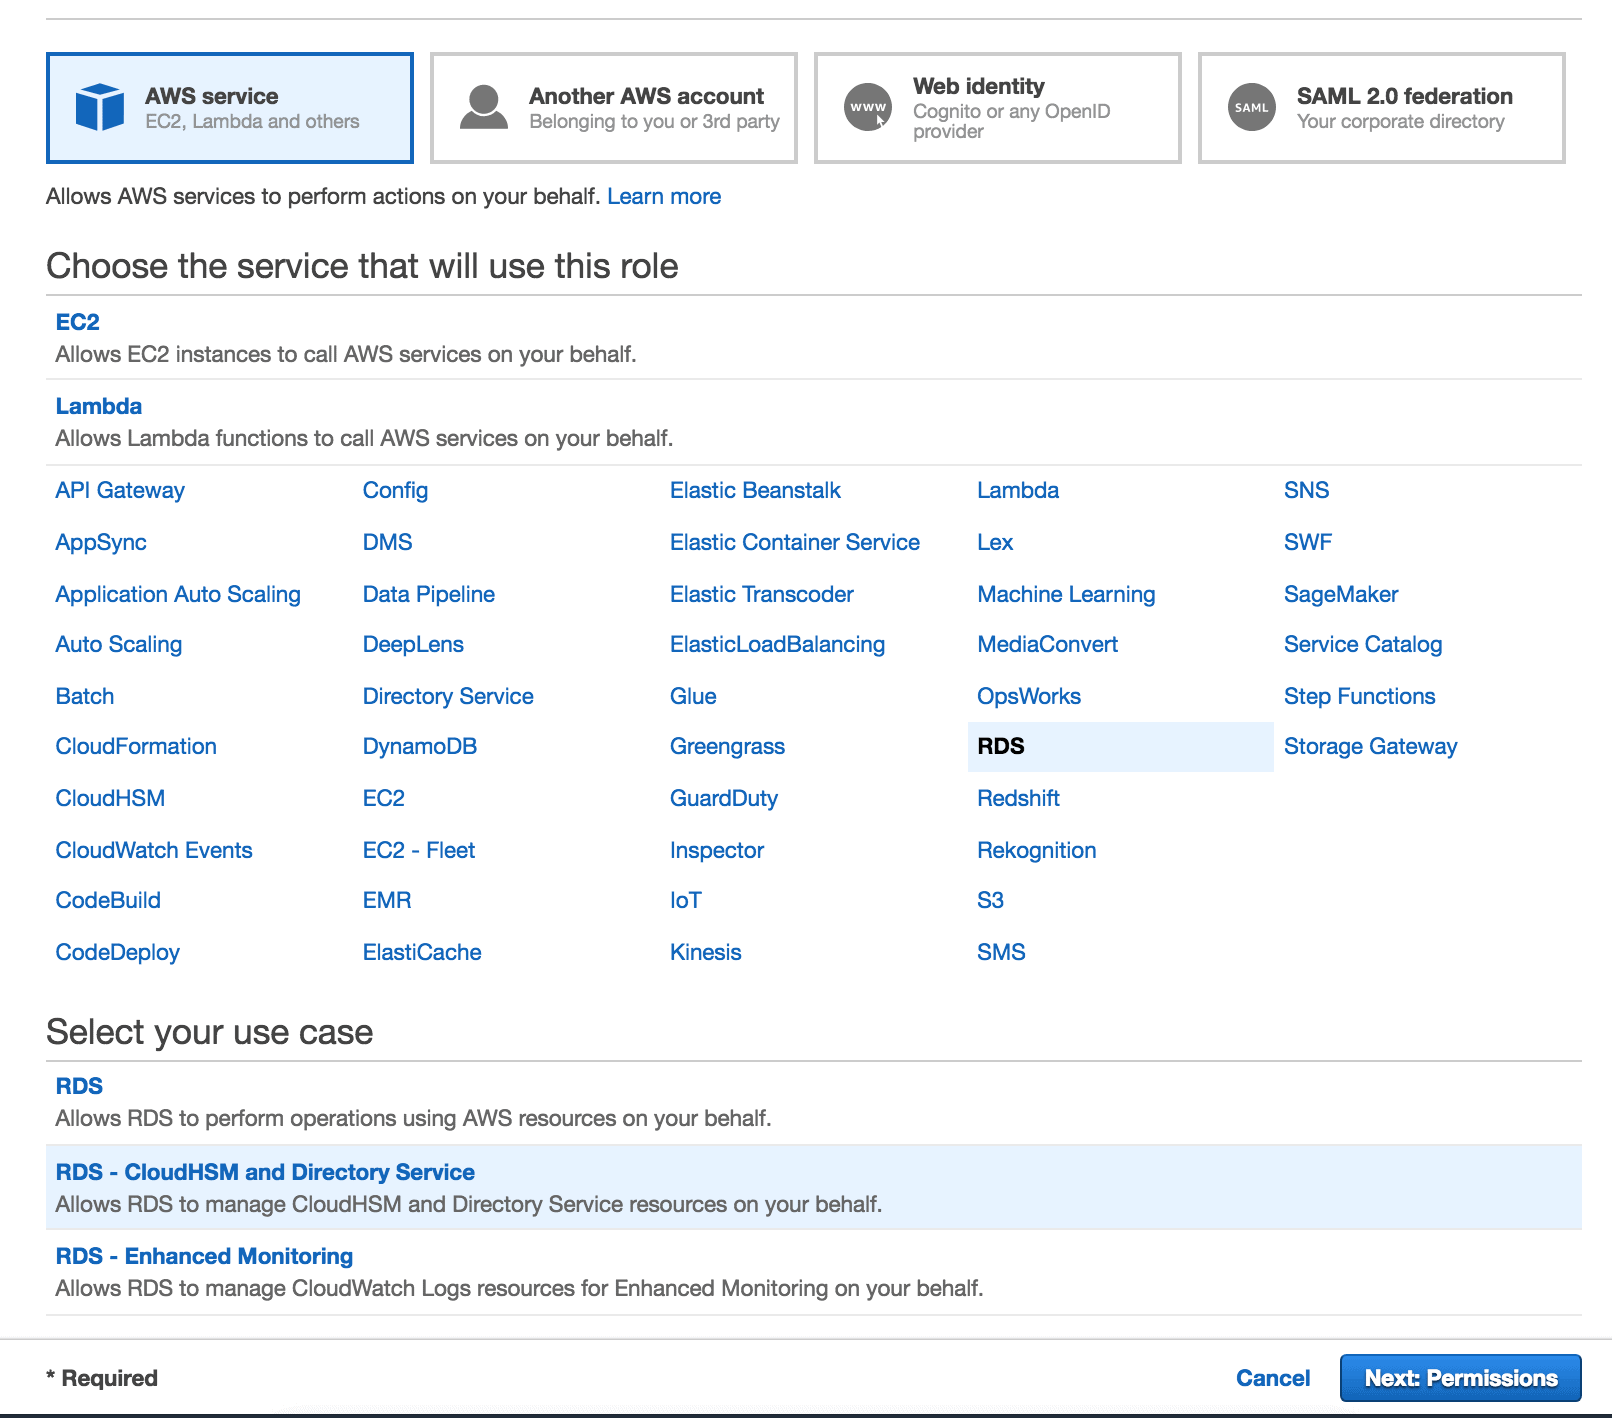The width and height of the screenshot is (1612, 1418).
Task: Choose Lambda in the service grid
Action: (1018, 490)
